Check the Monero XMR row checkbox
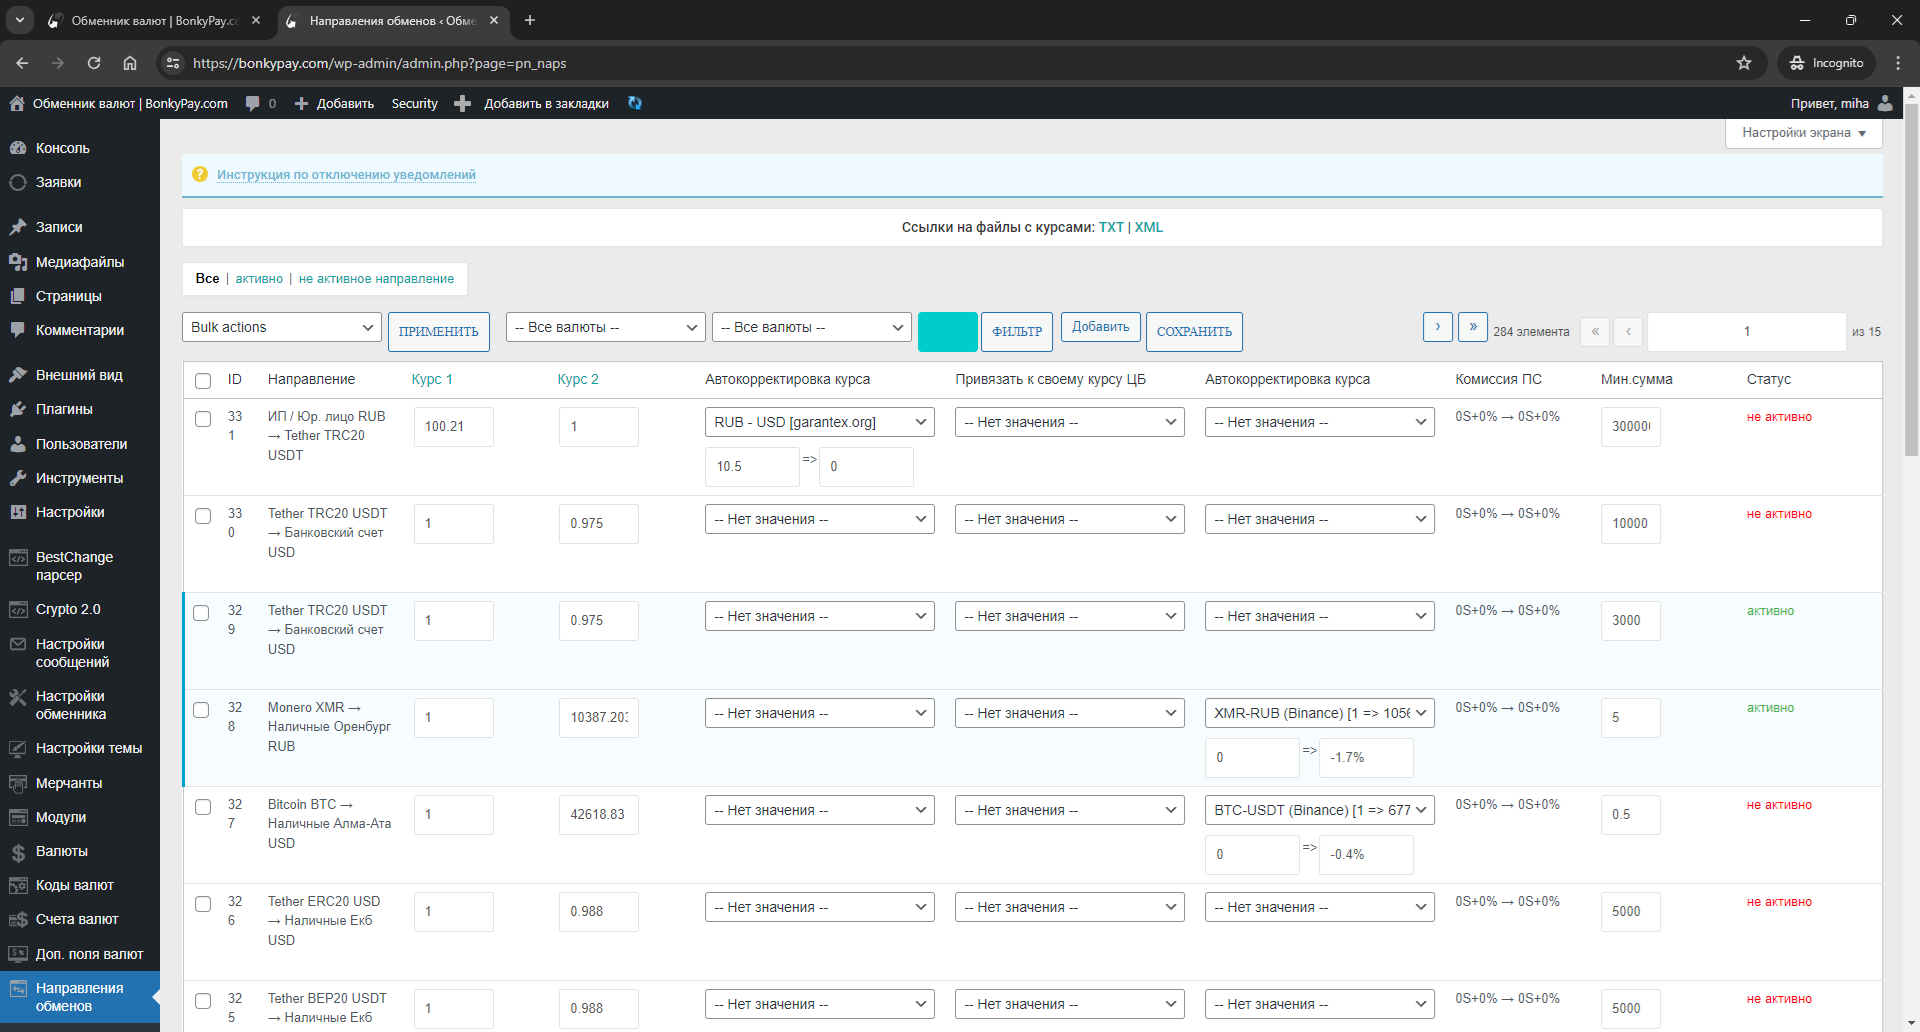 click(201, 710)
